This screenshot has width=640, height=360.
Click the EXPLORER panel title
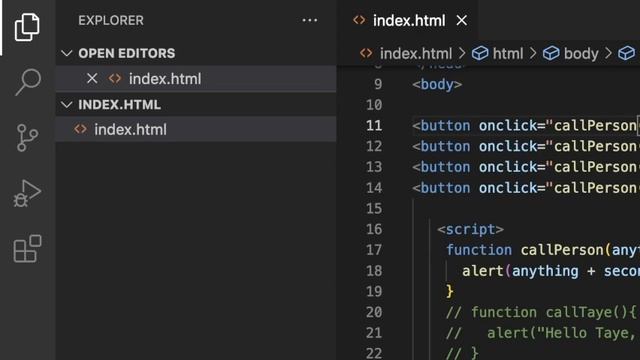(x=111, y=20)
